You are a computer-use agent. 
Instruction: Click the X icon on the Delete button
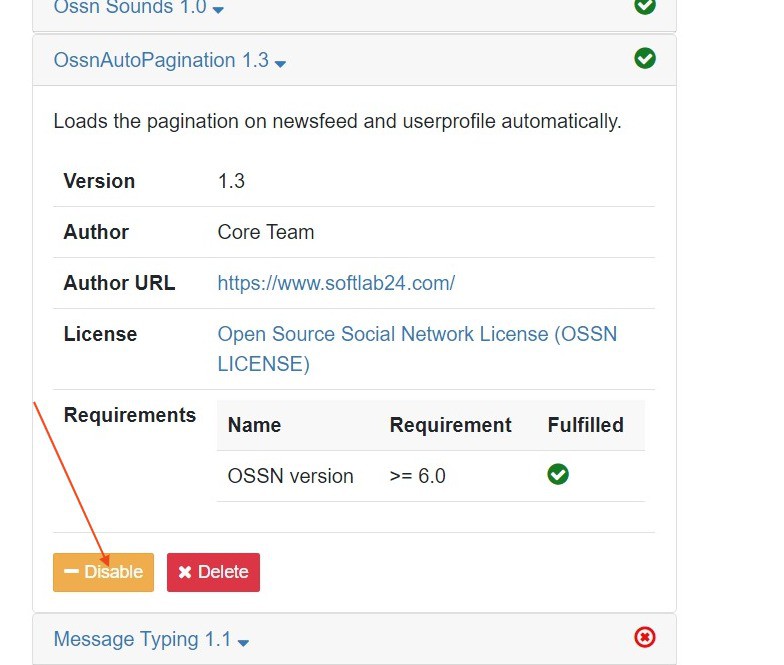tap(185, 572)
